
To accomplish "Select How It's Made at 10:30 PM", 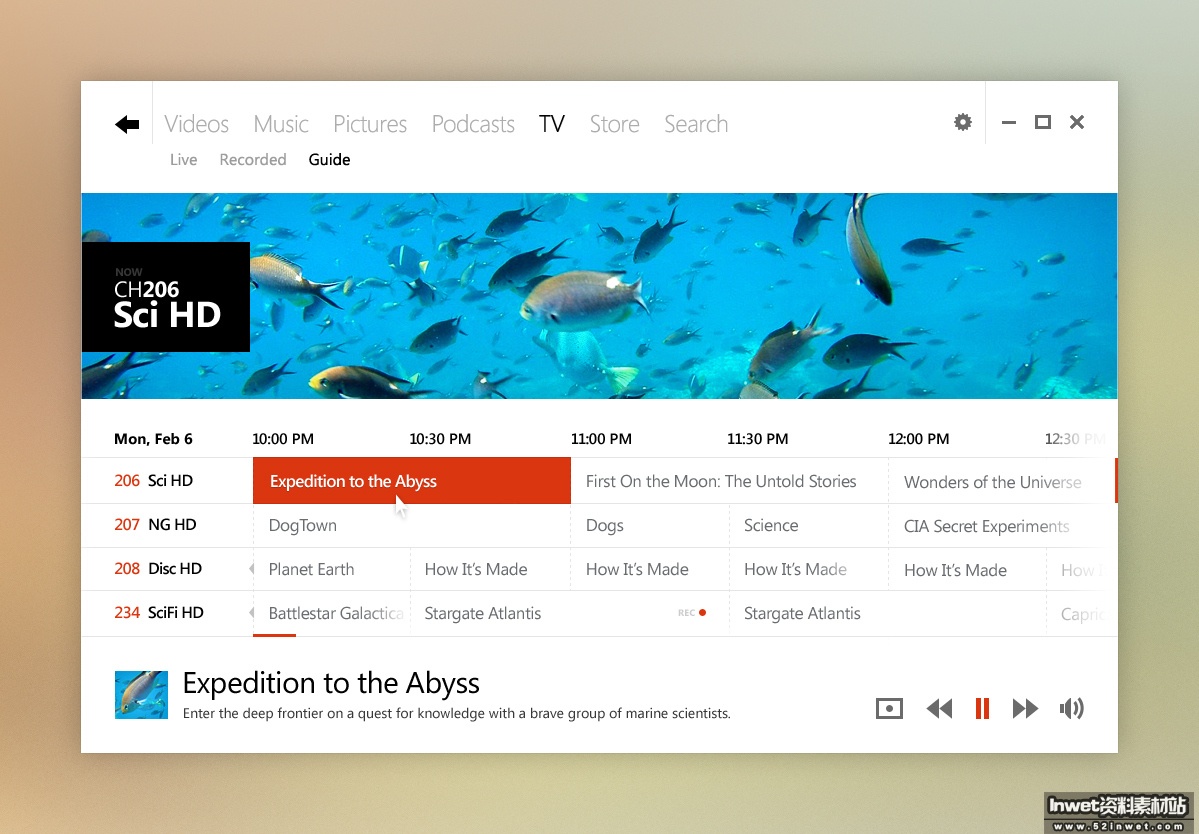I will pyautogui.click(x=491, y=569).
